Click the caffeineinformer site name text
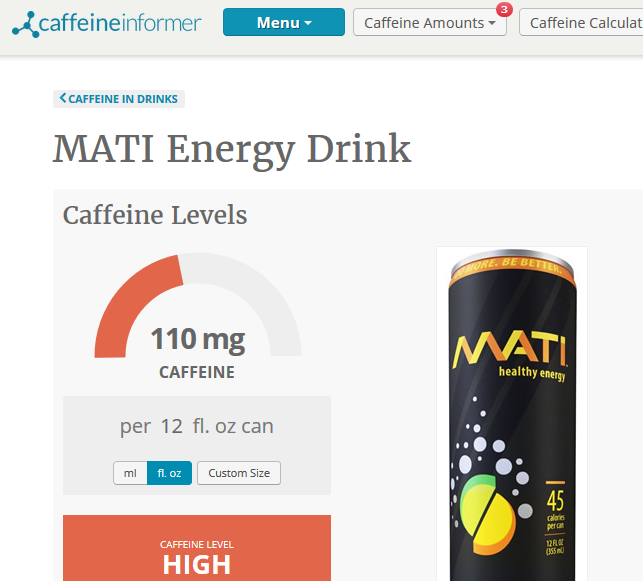The image size is (643, 581). coord(120,23)
